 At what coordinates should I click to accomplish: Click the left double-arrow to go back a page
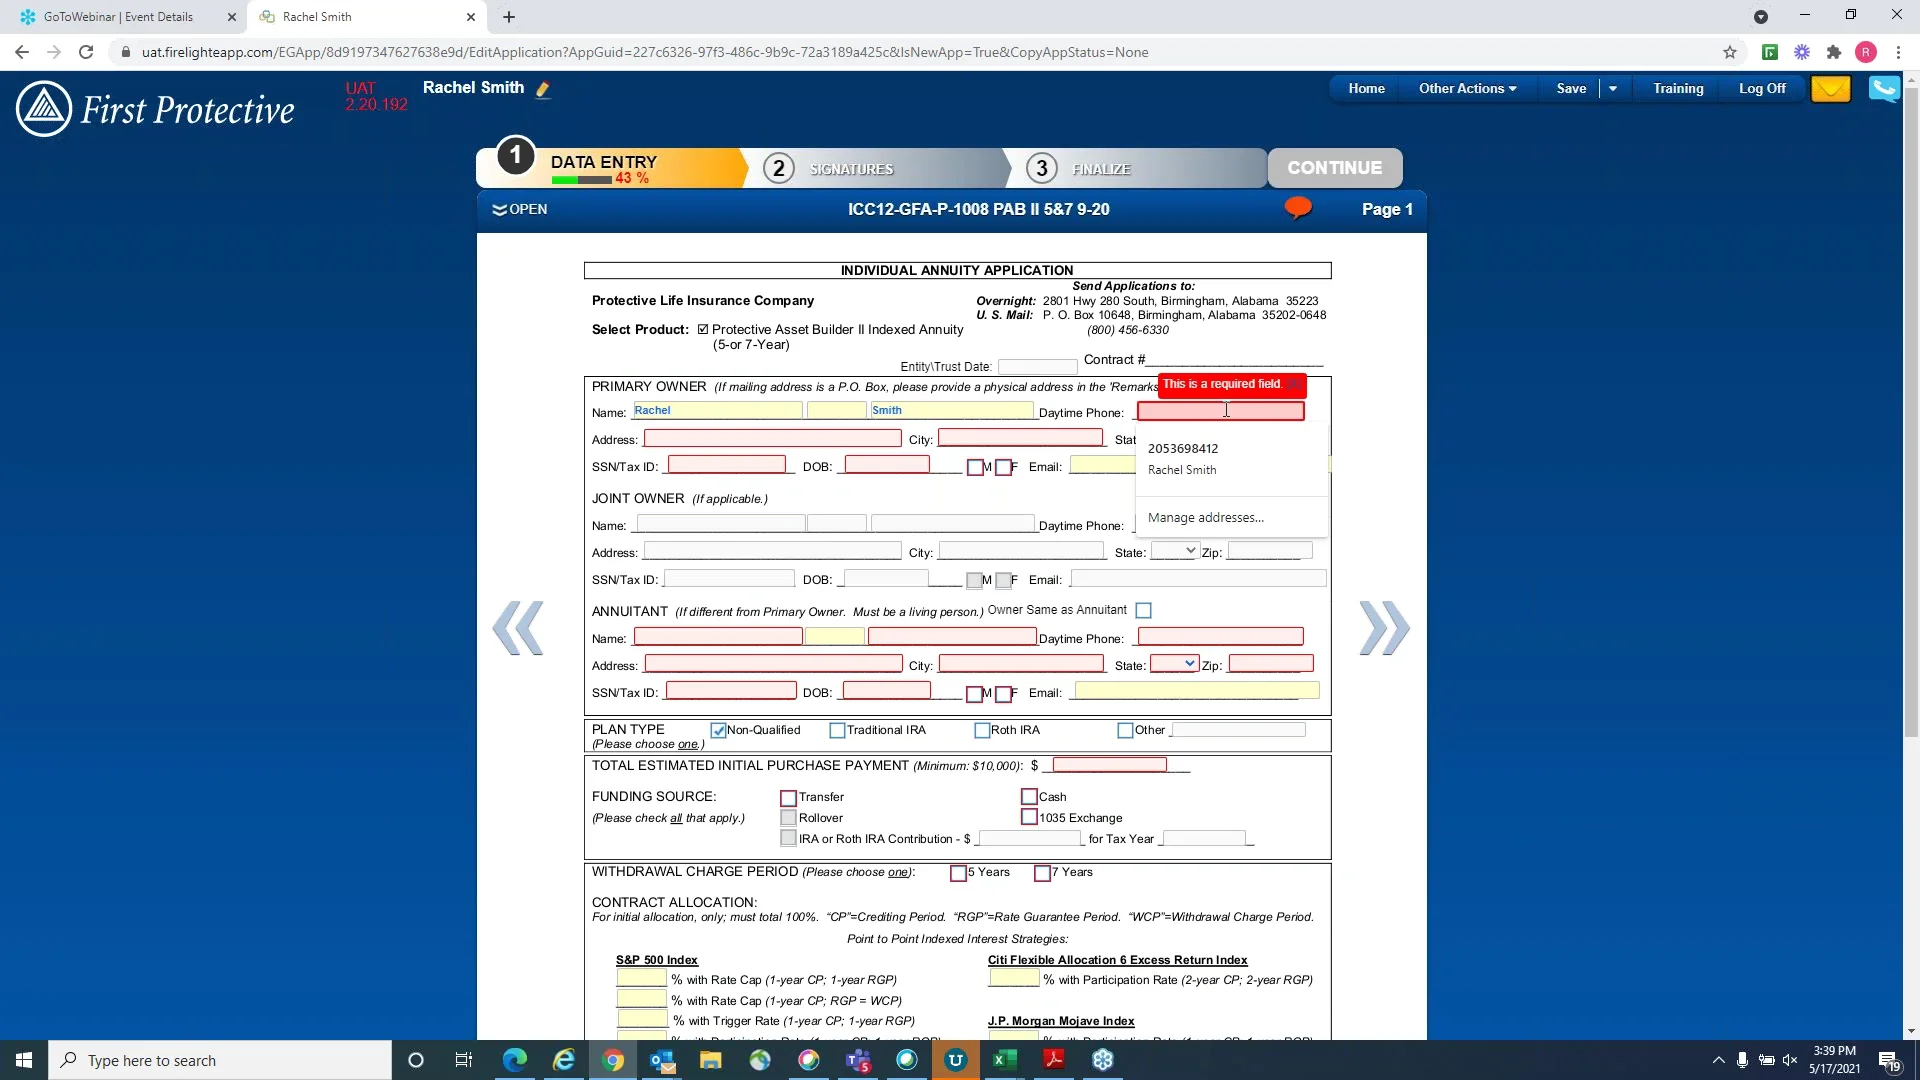point(518,628)
